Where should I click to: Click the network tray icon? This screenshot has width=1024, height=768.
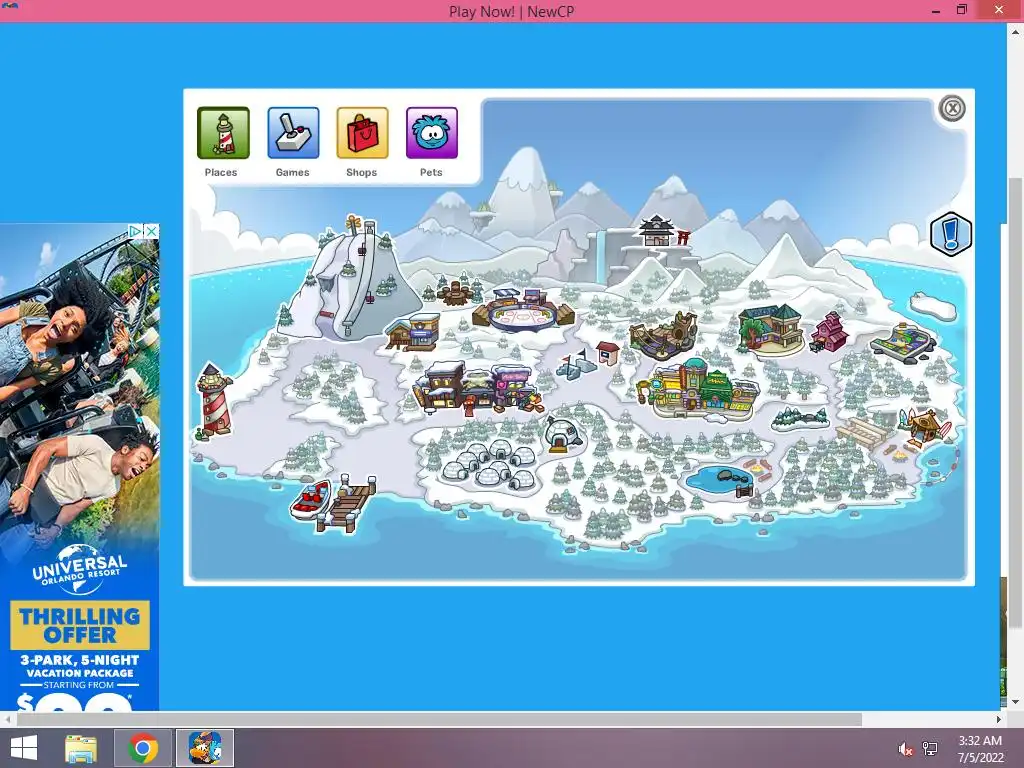click(x=930, y=749)
